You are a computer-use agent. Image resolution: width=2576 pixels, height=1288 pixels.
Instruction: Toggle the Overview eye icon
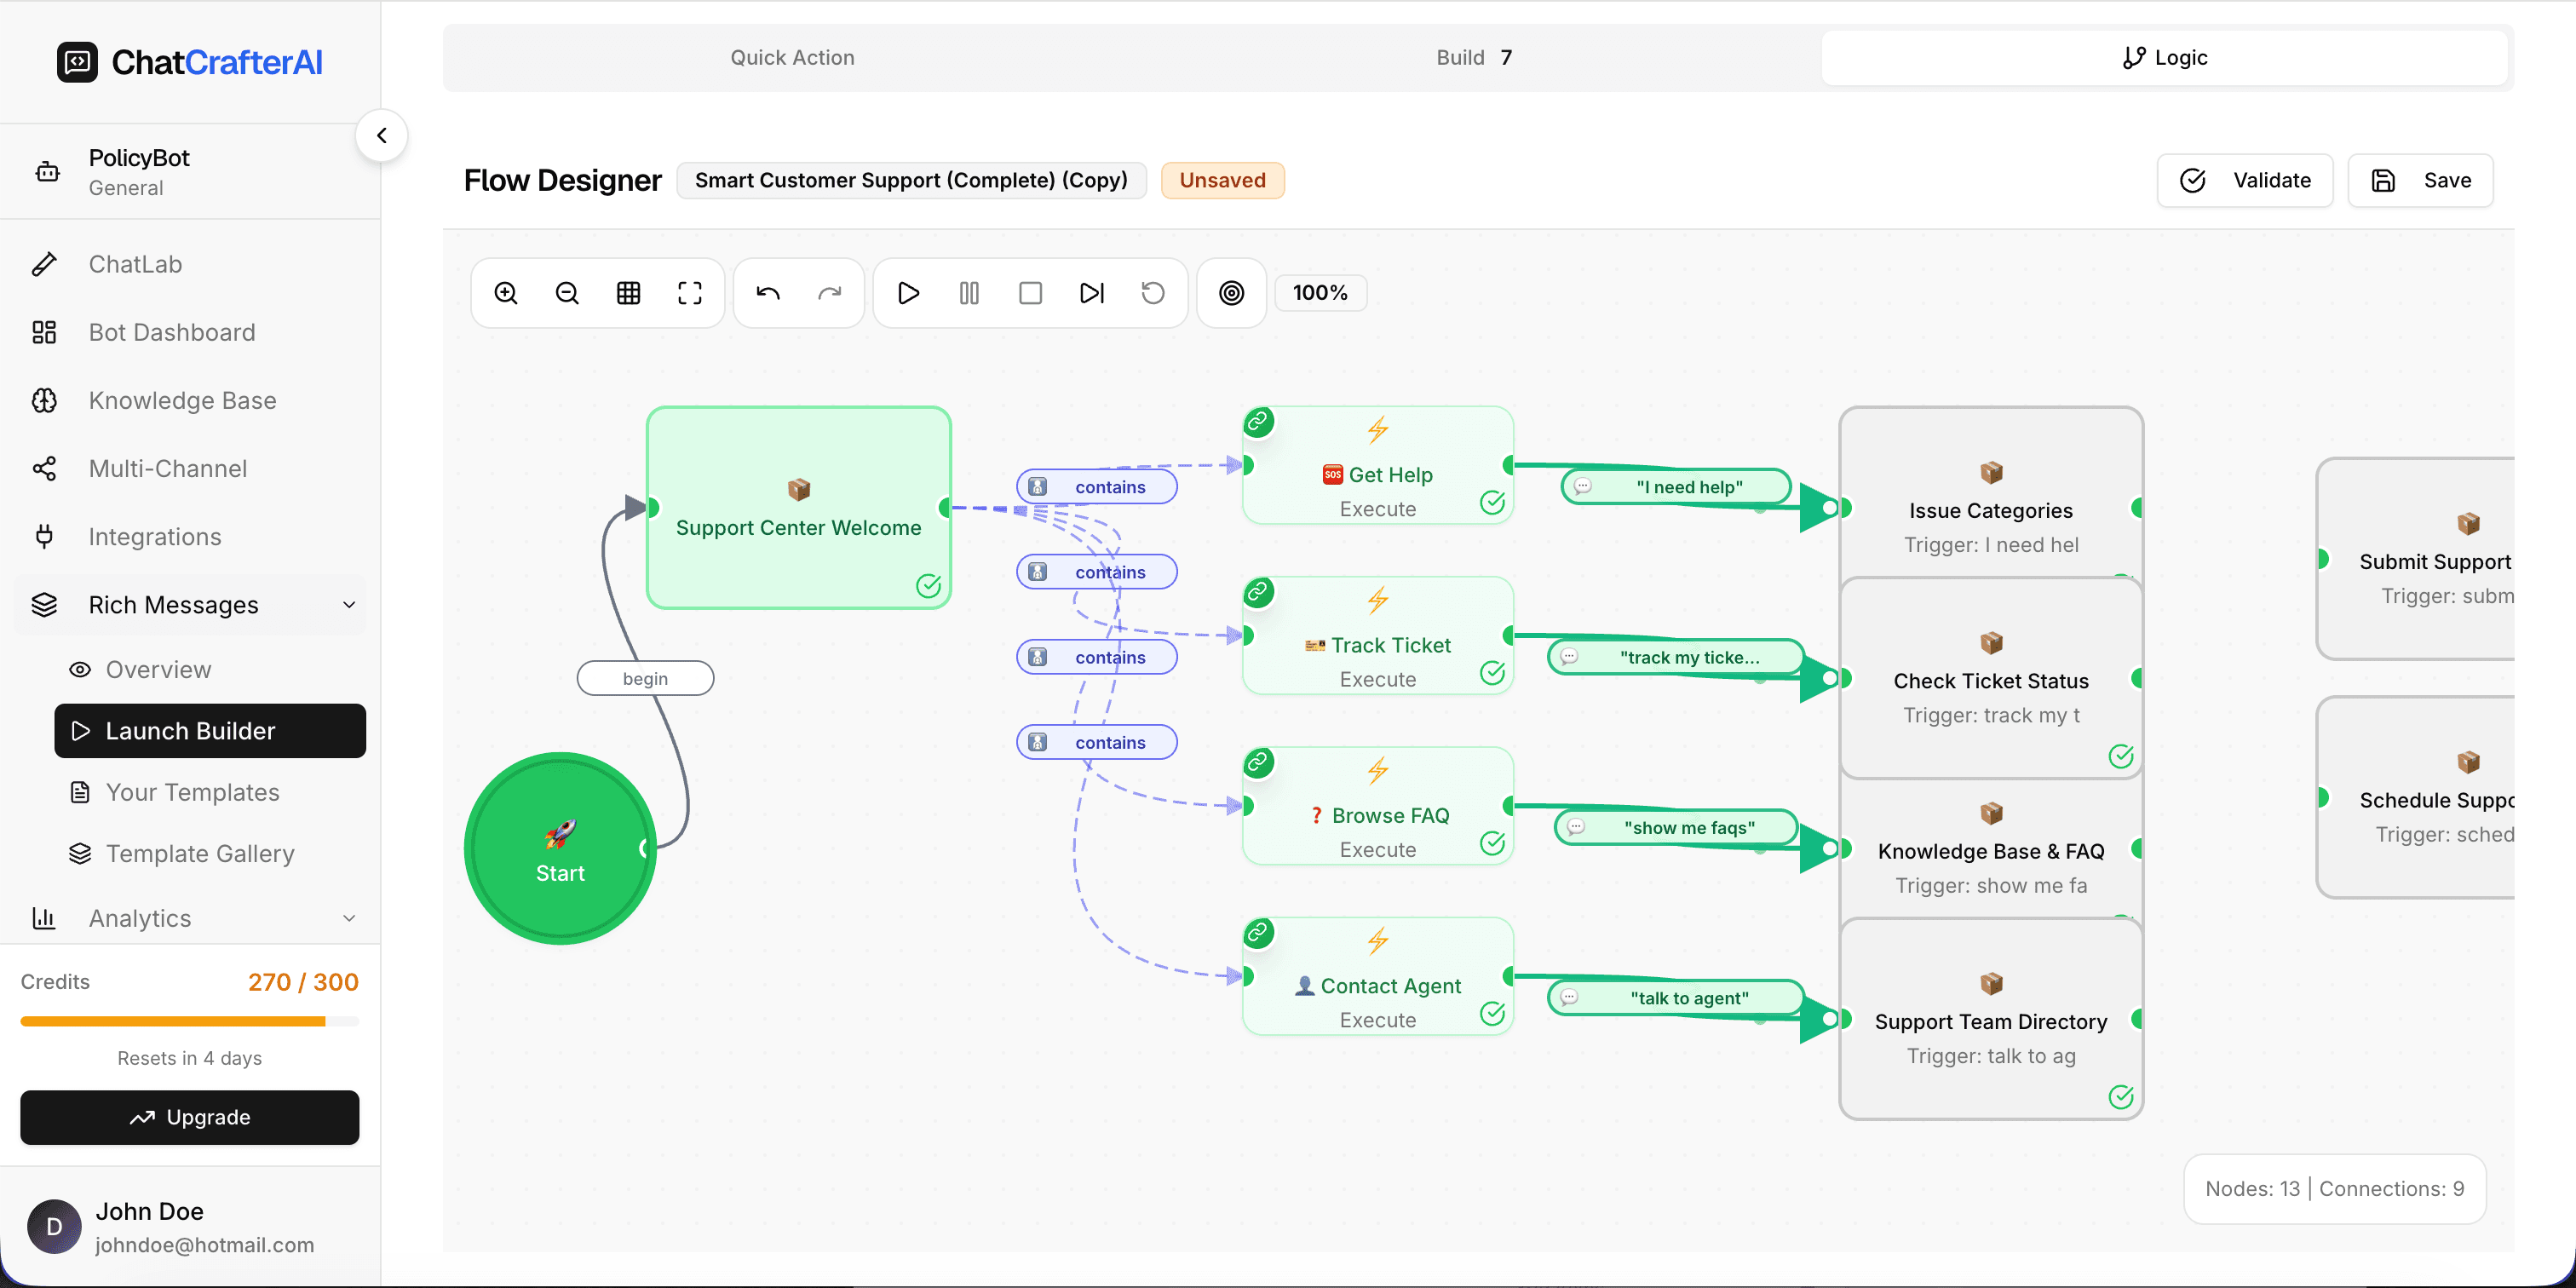click(x=80, y=669)
